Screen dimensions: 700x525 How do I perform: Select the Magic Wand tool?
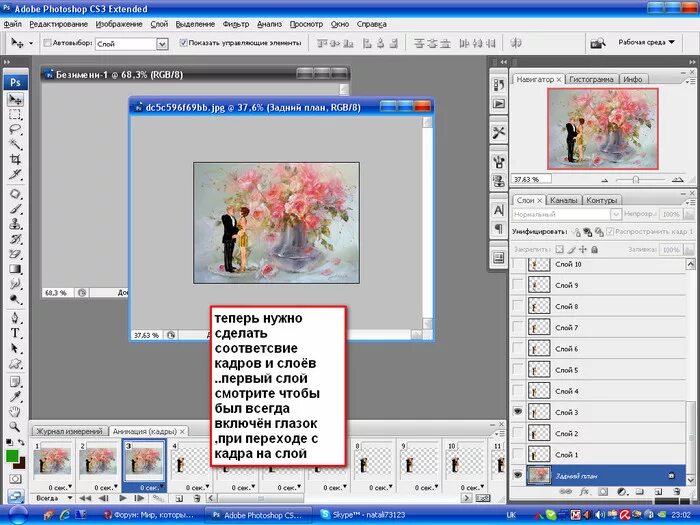15,144
